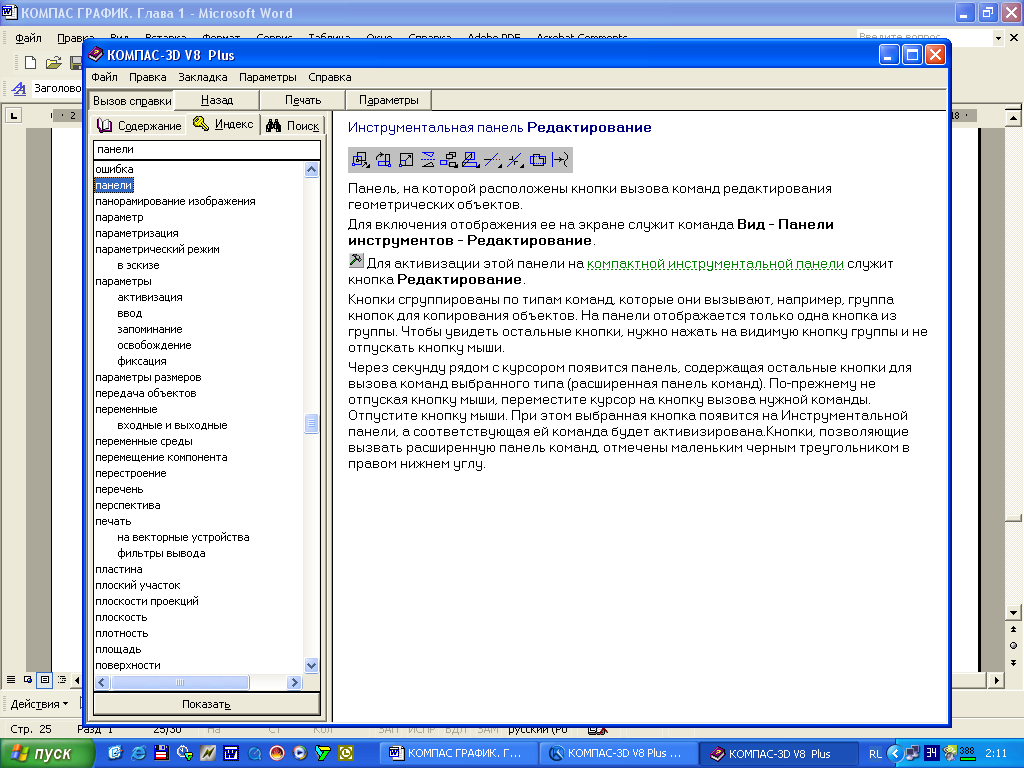Expand hidden tray icons with arrow
The width and height of the screenshot is (1024, 768).
(x=895, y=754)
